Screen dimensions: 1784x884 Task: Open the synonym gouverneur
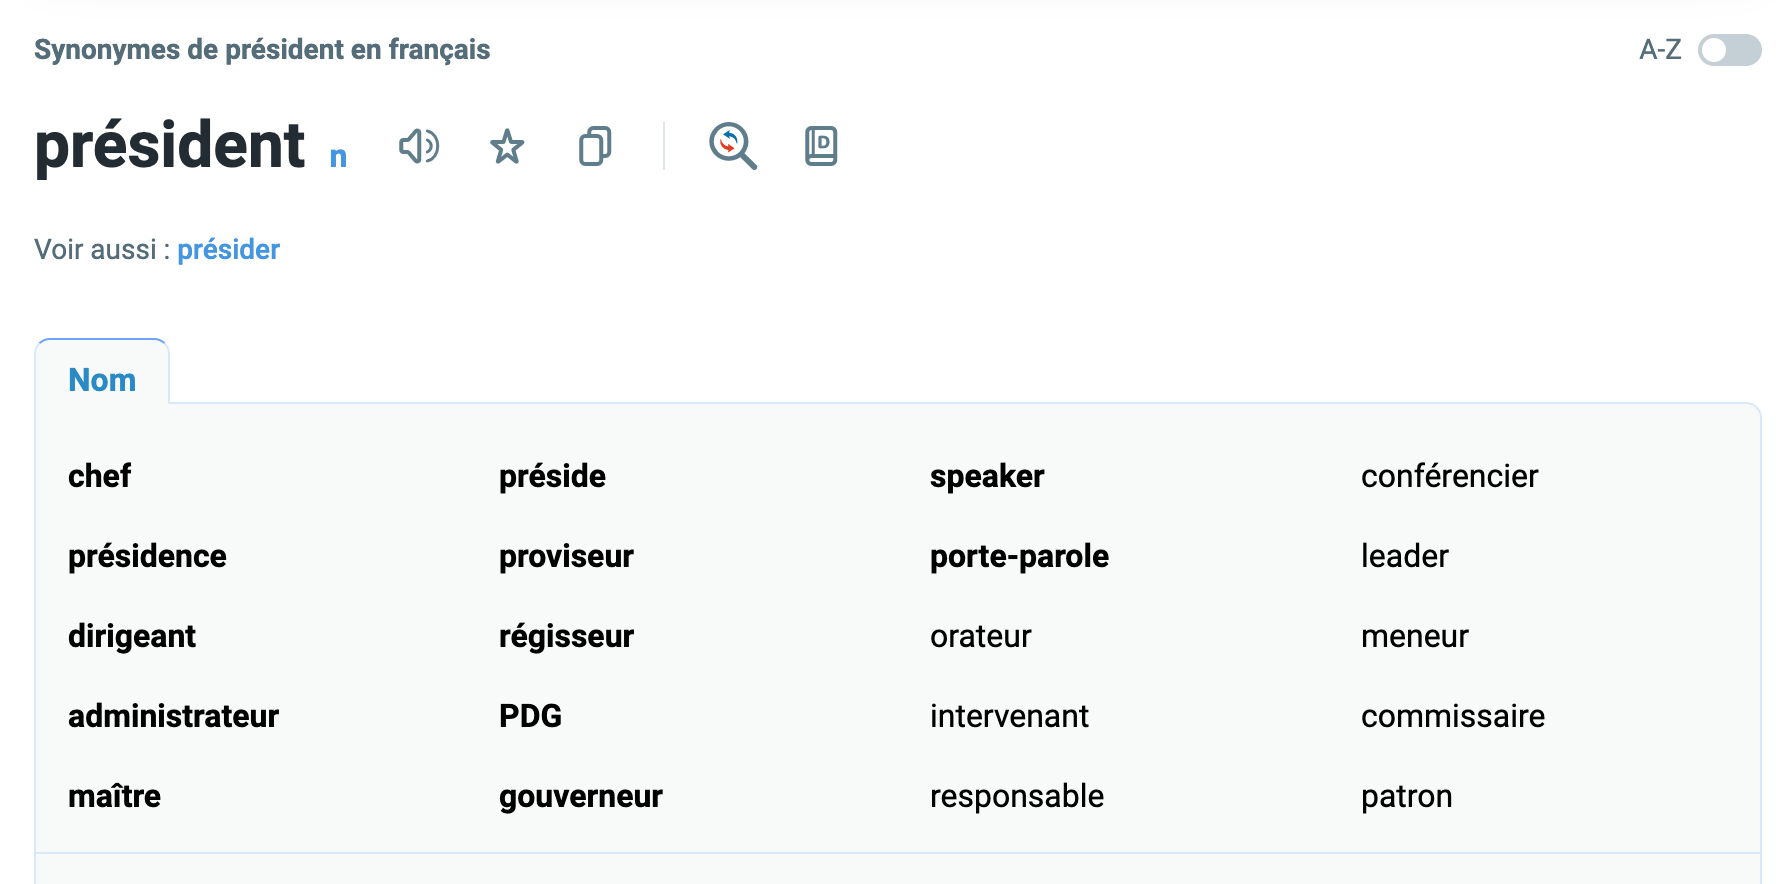(580, 796)
